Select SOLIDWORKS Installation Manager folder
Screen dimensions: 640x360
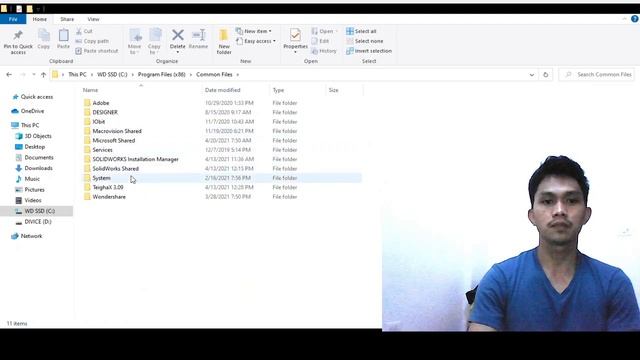click(x=135, y=159)
